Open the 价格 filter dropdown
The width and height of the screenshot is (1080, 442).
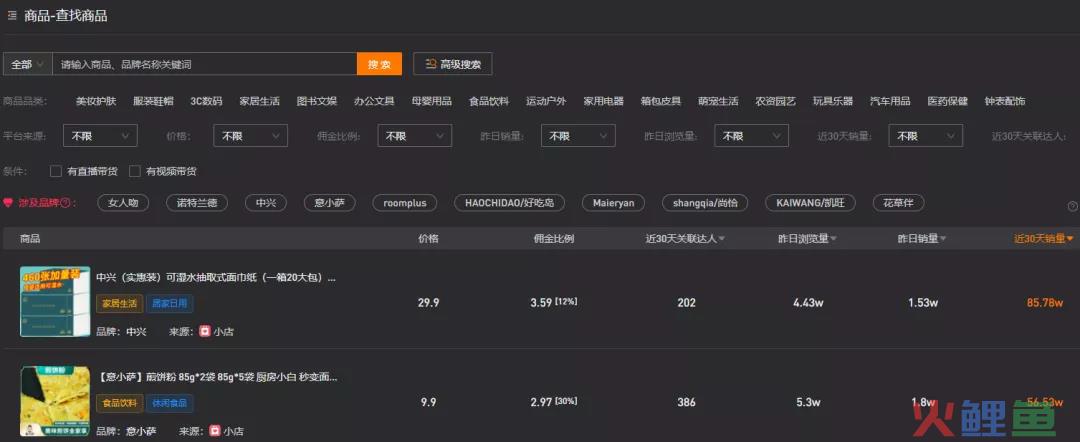coord(251,136)
